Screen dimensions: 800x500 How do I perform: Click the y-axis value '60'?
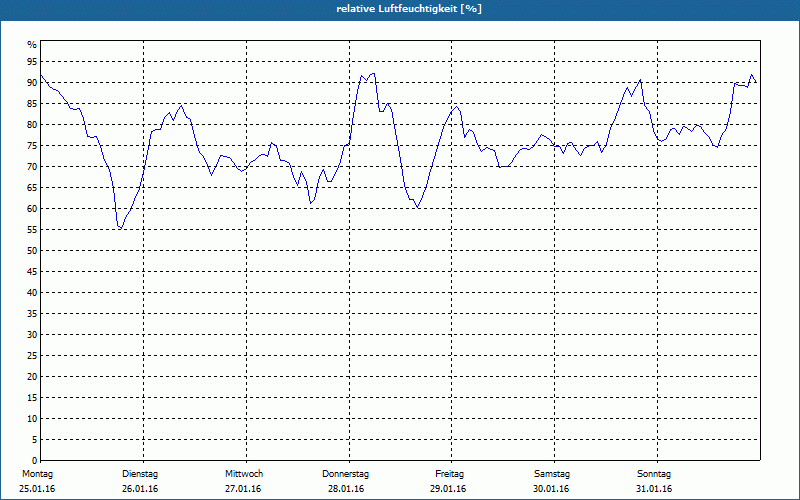pos(32,209)
